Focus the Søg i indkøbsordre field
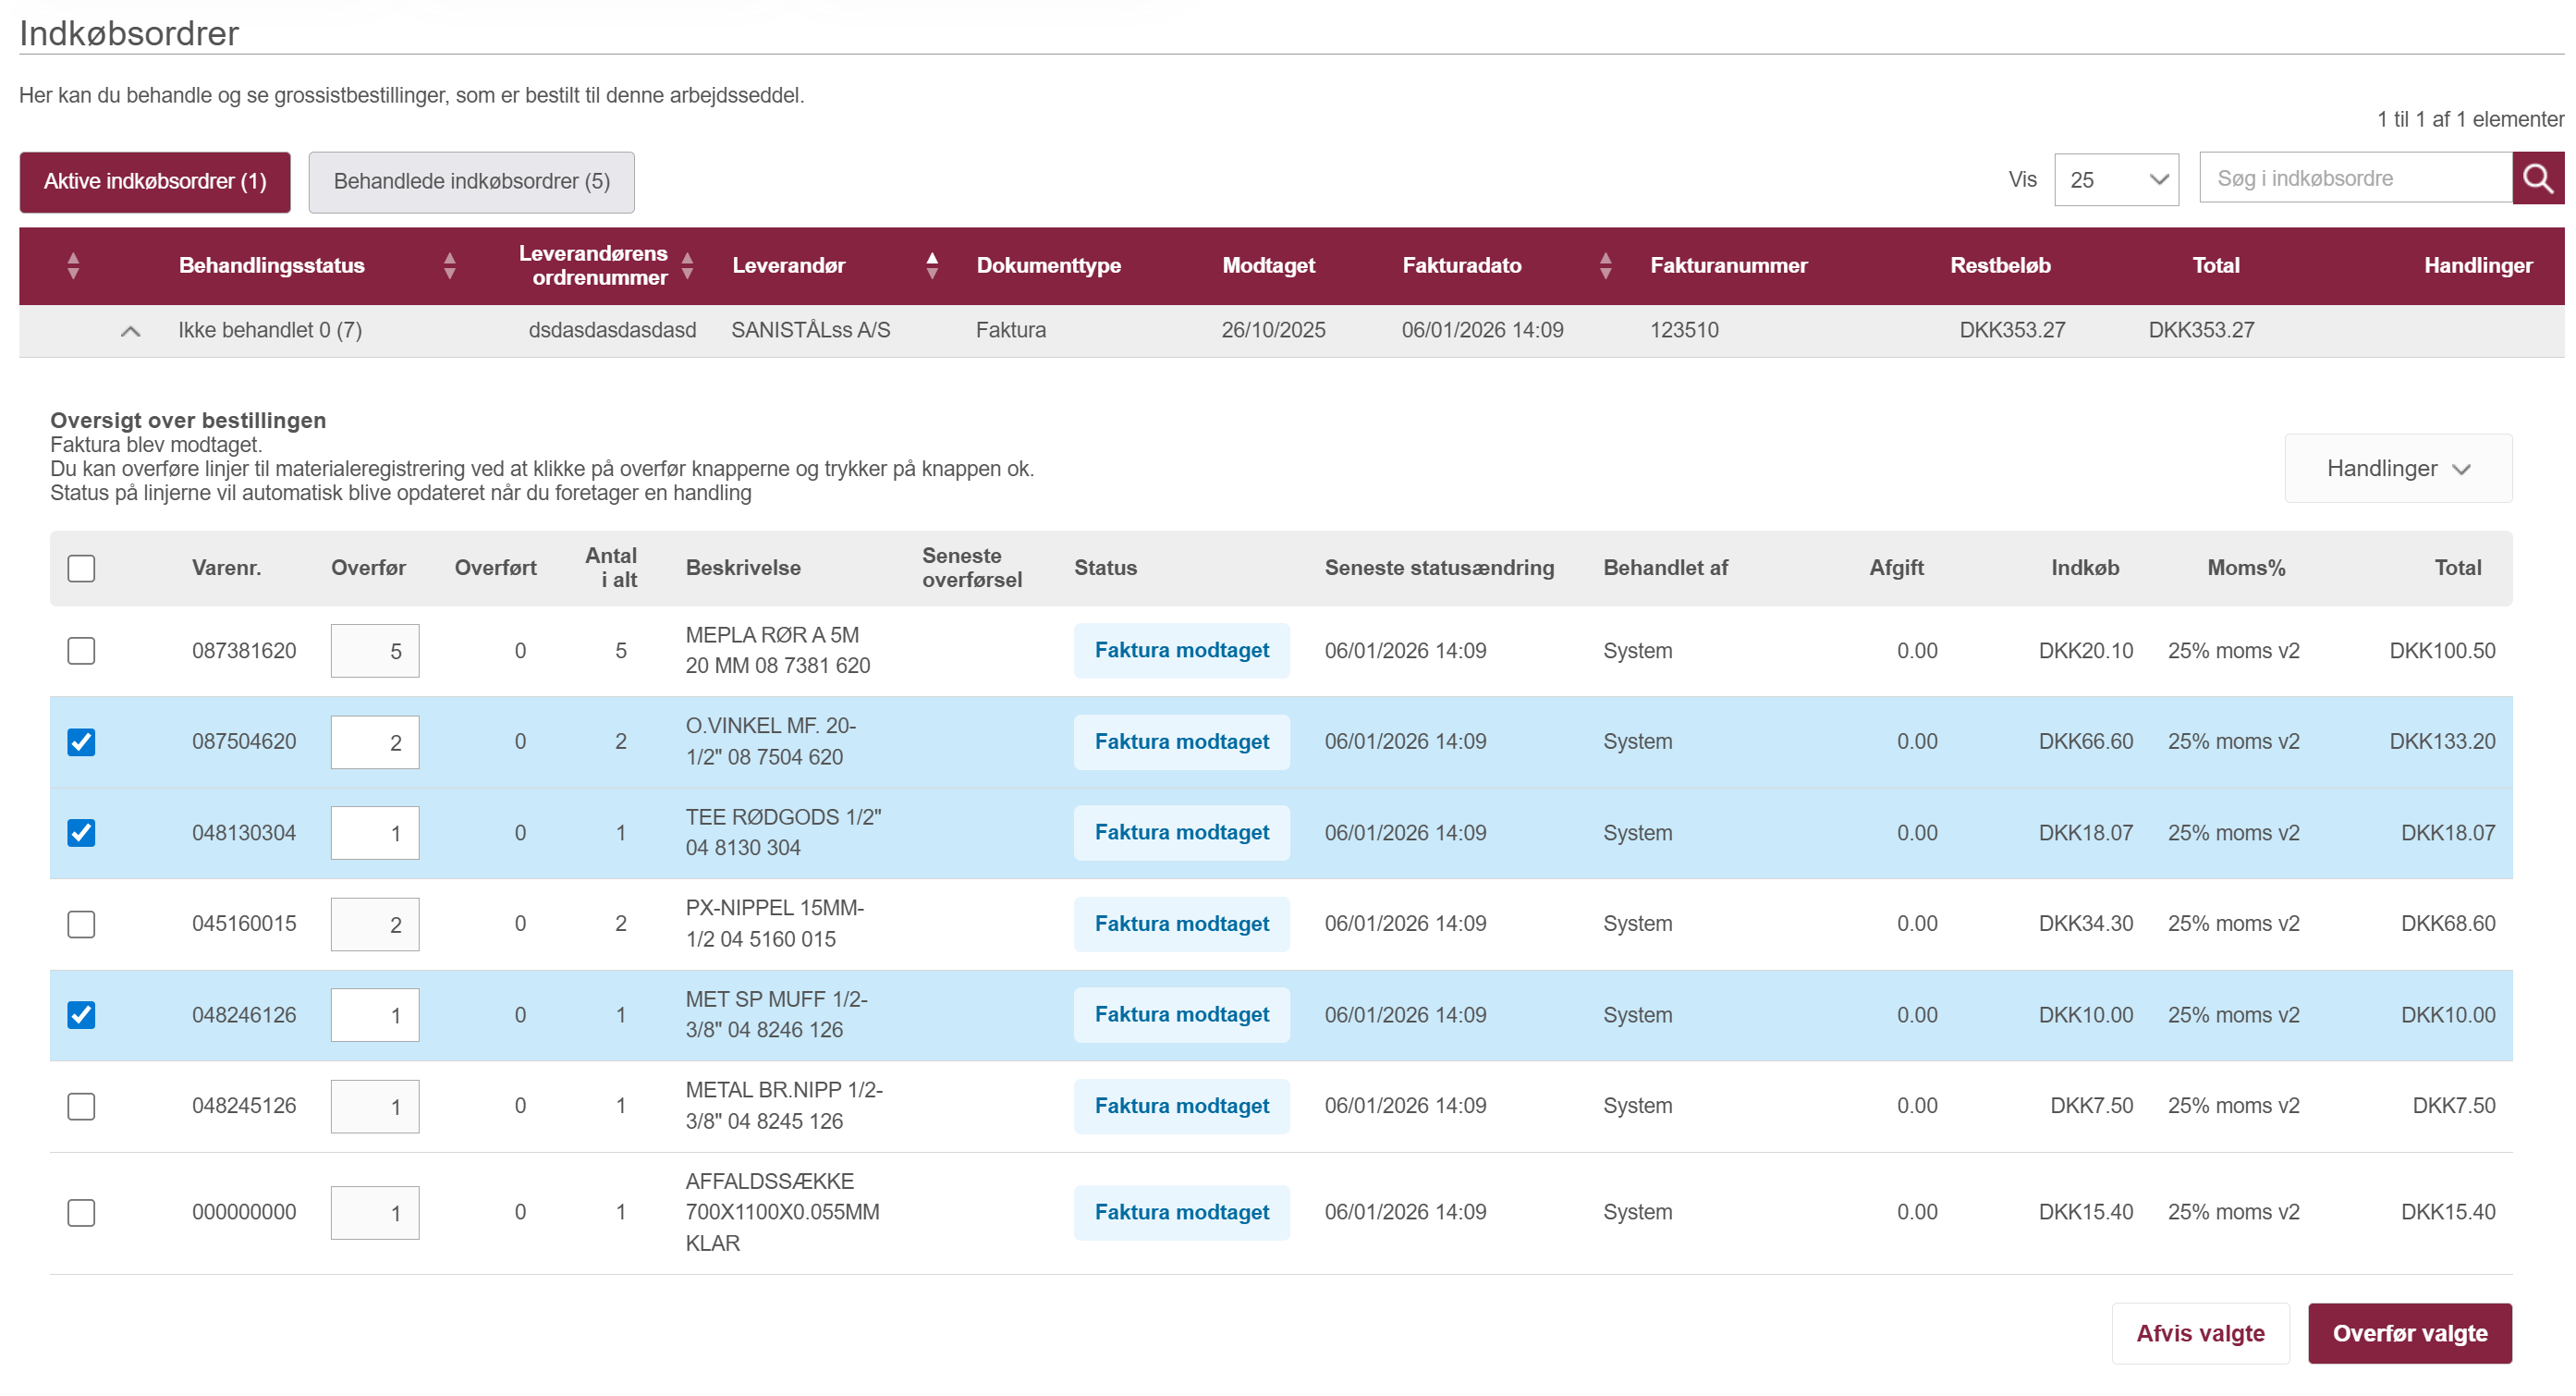This screenshot has width=2576, height=1396. pyautogui.click(x=2354, y=179)
